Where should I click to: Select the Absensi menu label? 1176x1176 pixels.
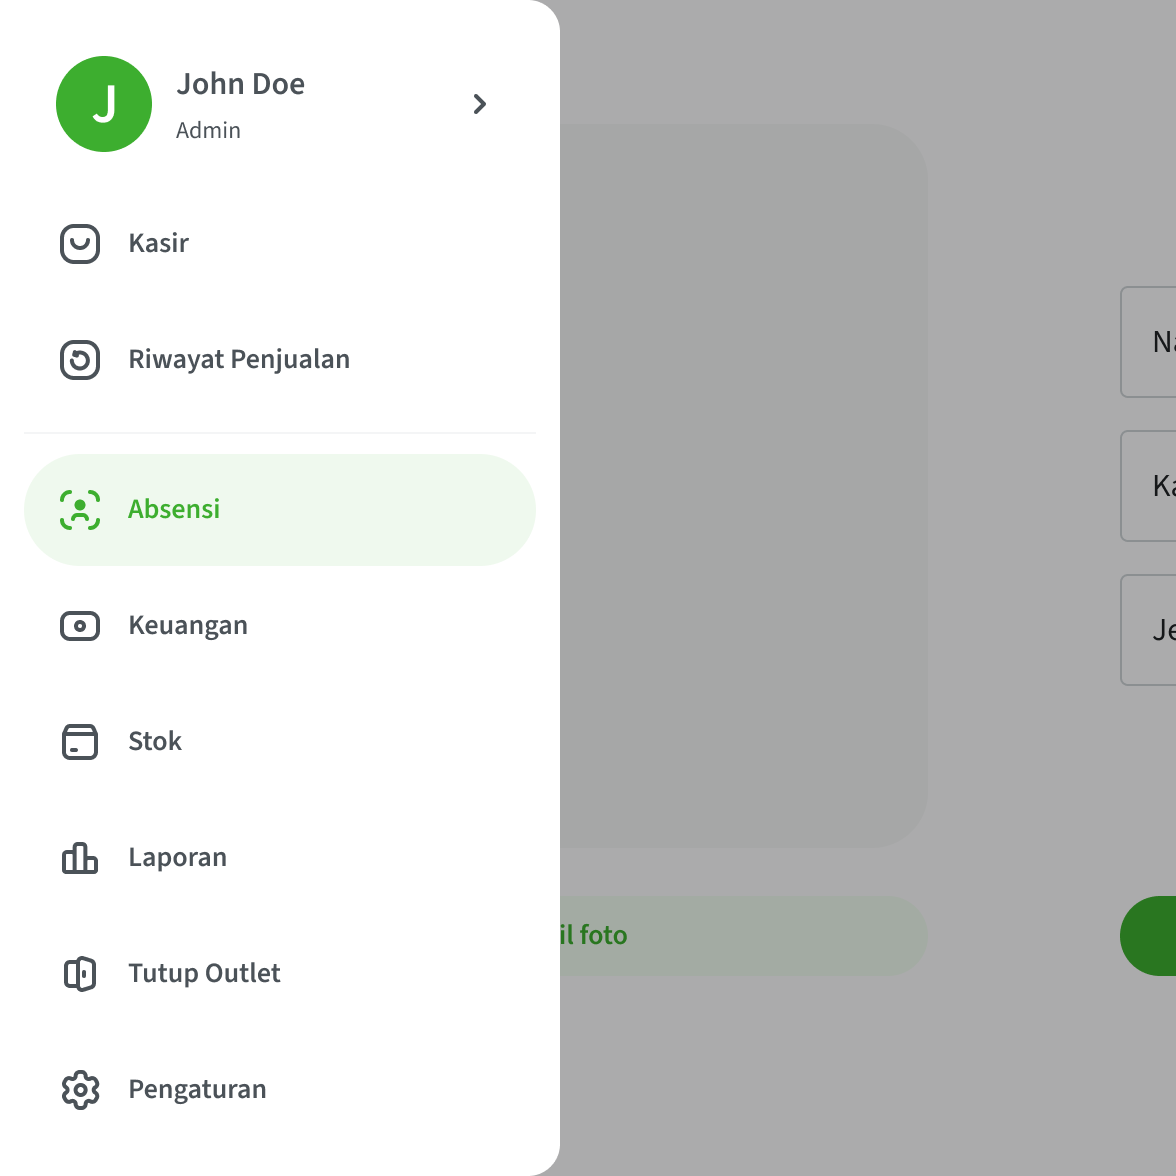click(x=174, y=509)
